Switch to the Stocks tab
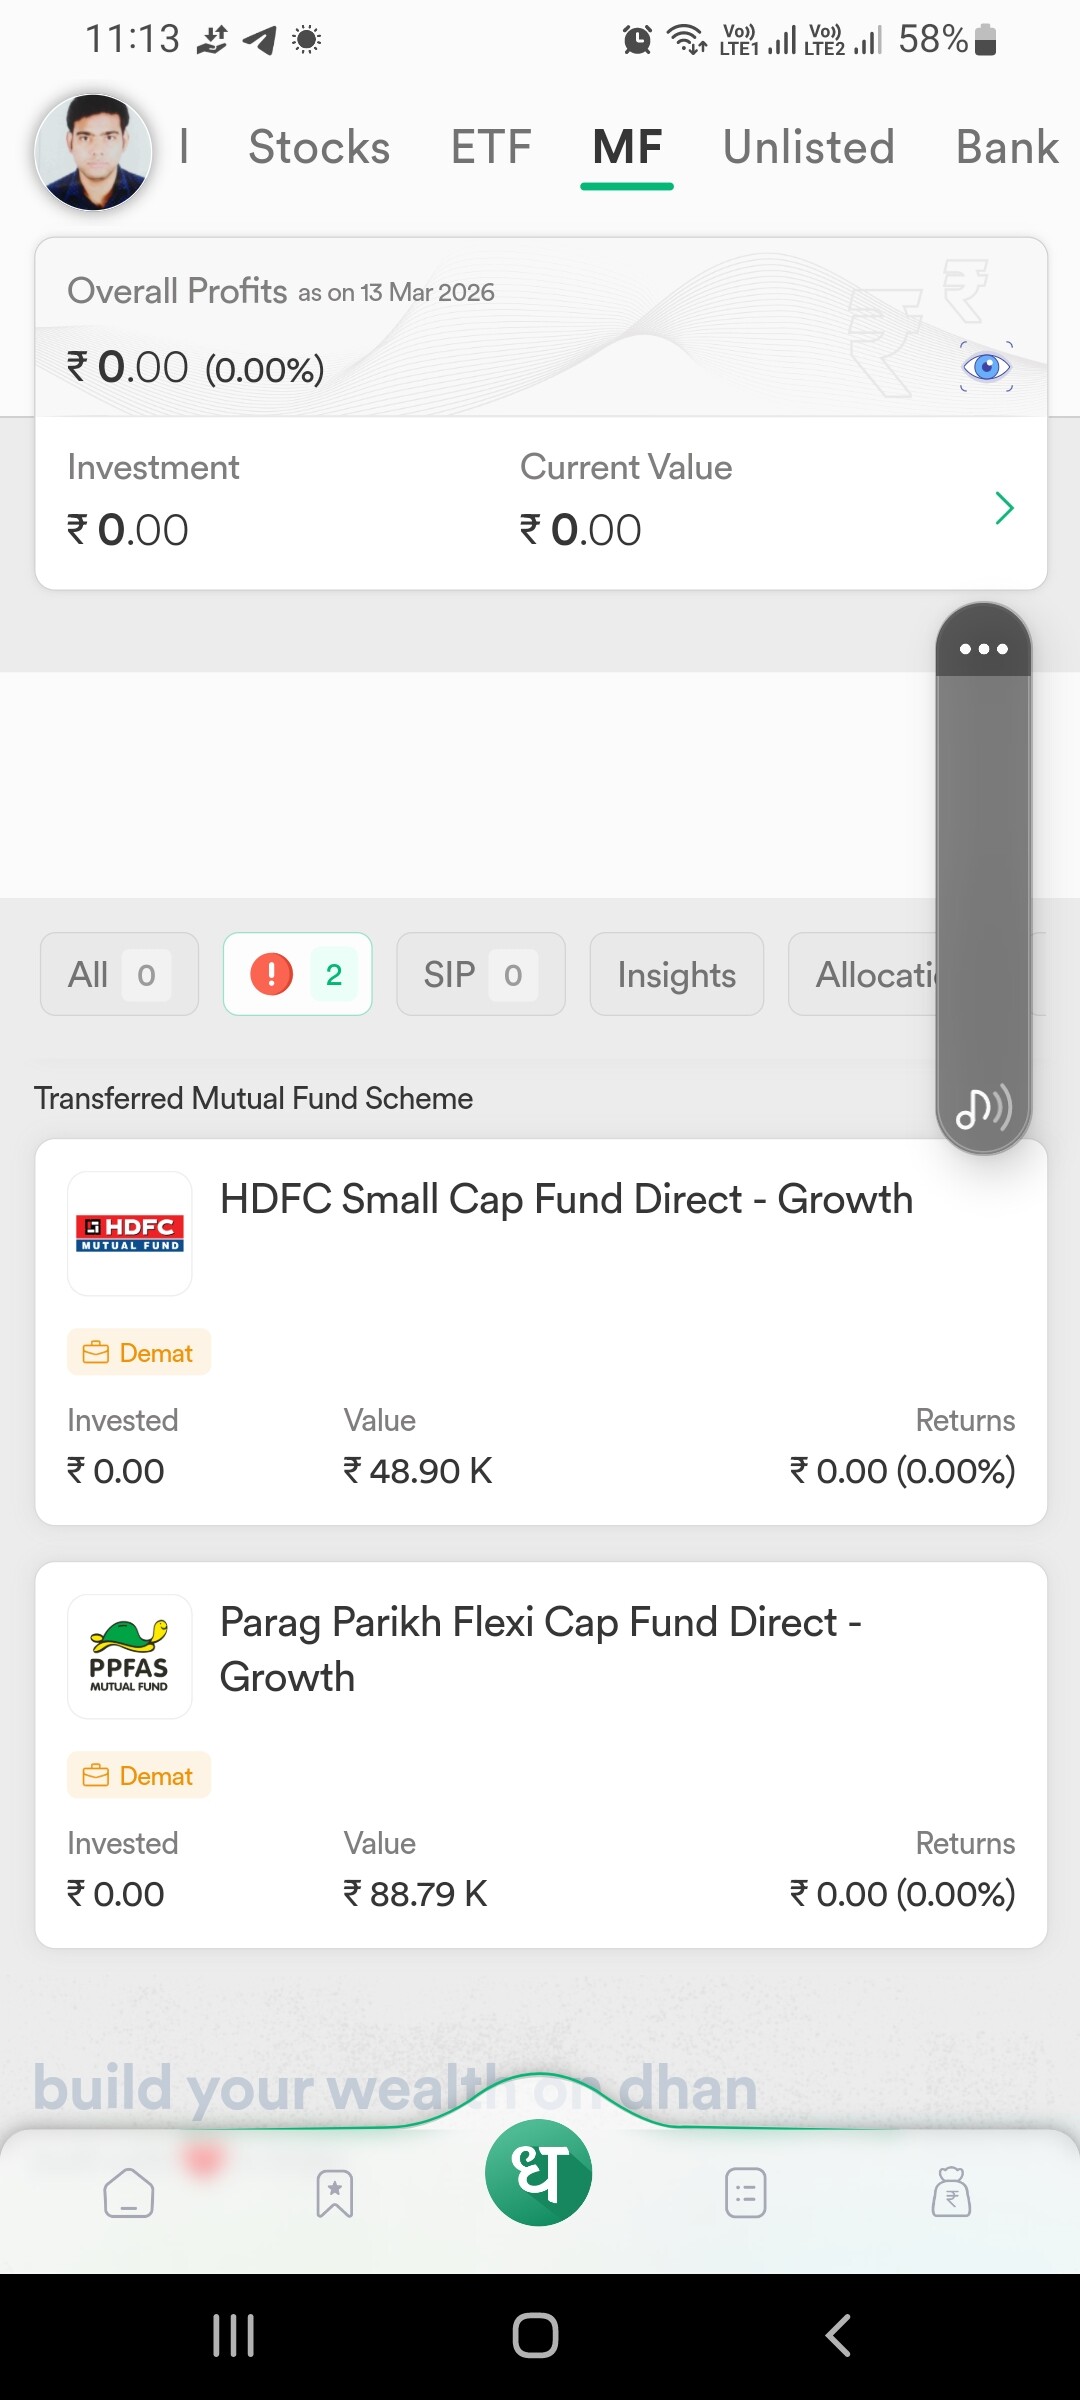The height and width of the screenshot is (2400, 1080). click(x=319, y=148)
